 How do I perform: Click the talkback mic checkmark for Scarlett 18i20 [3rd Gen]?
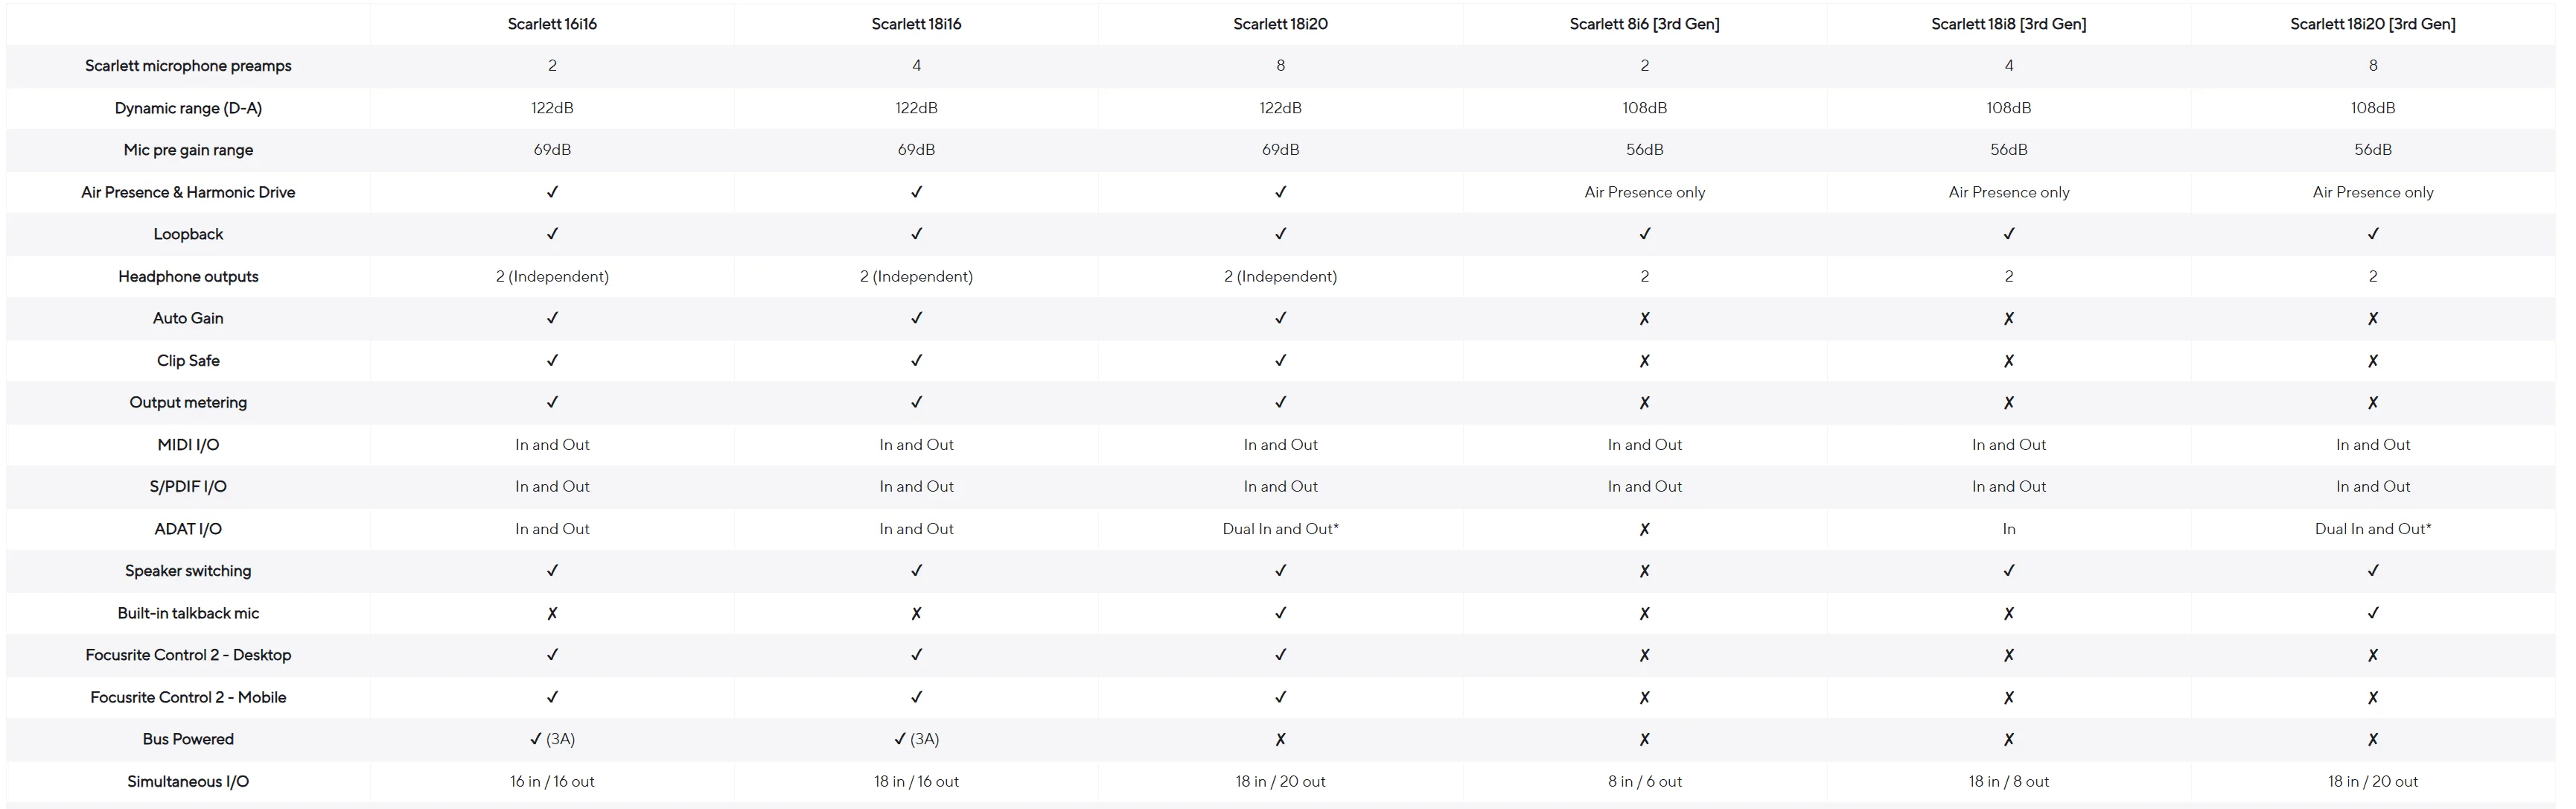pyautogui.click(x=2372, y=613)
